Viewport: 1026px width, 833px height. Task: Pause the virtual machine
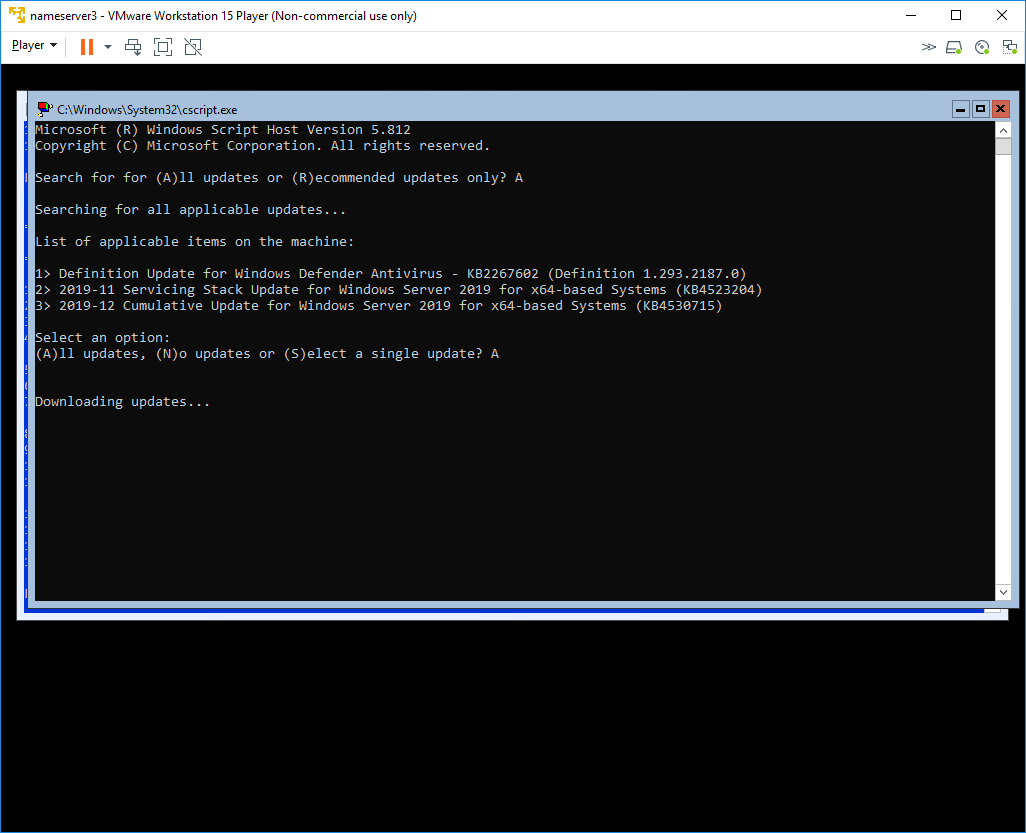pos(86,46)
